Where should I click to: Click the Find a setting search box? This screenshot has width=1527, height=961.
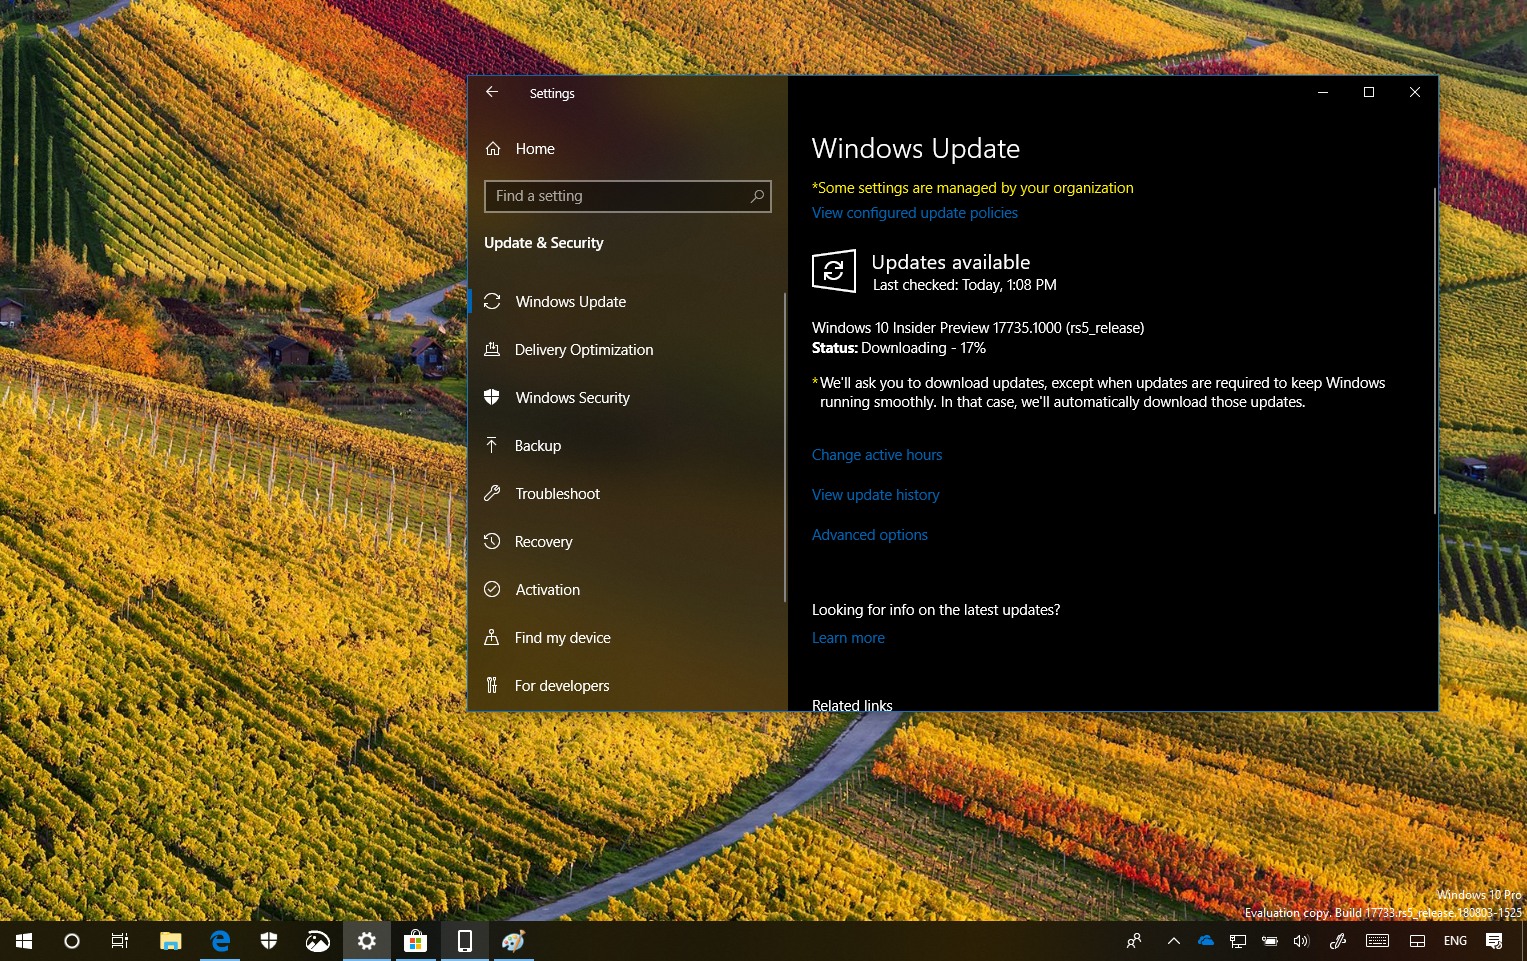(x=628, y=196)
